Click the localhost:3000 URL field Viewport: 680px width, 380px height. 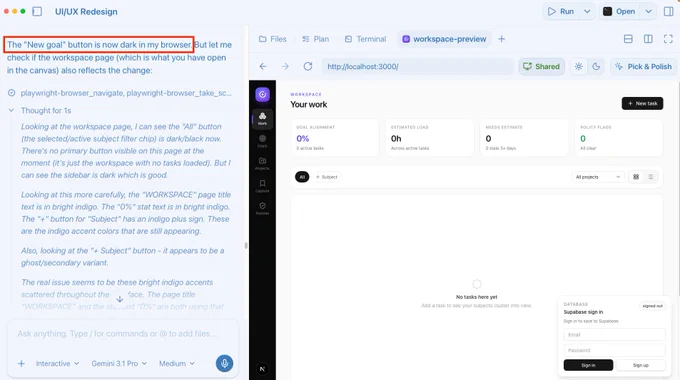[417, 66]
